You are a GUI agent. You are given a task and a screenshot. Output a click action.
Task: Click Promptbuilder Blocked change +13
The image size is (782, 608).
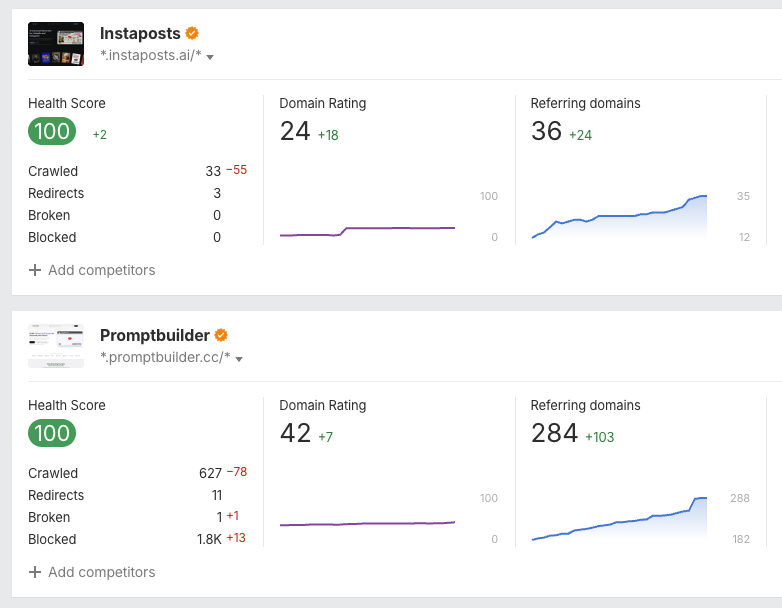236,538
